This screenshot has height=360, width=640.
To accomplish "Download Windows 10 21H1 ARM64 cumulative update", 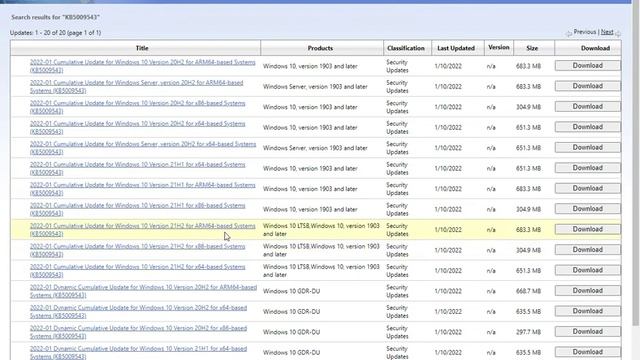I will coord(587,188).
